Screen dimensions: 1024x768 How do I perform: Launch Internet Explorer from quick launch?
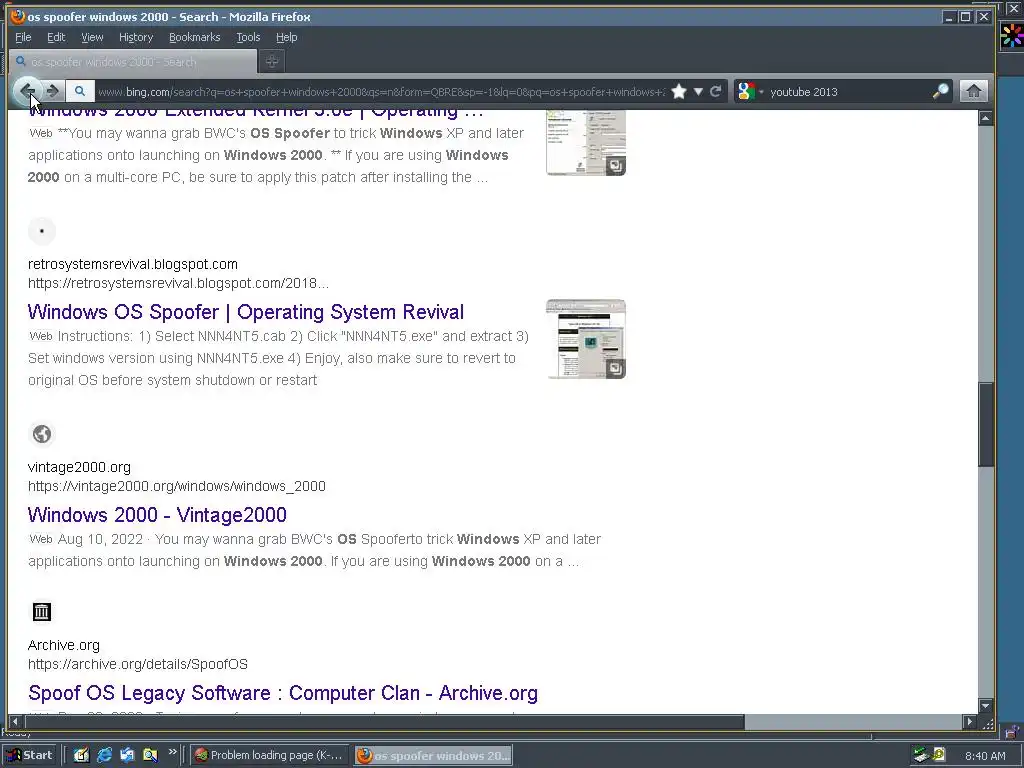(104, 756)
